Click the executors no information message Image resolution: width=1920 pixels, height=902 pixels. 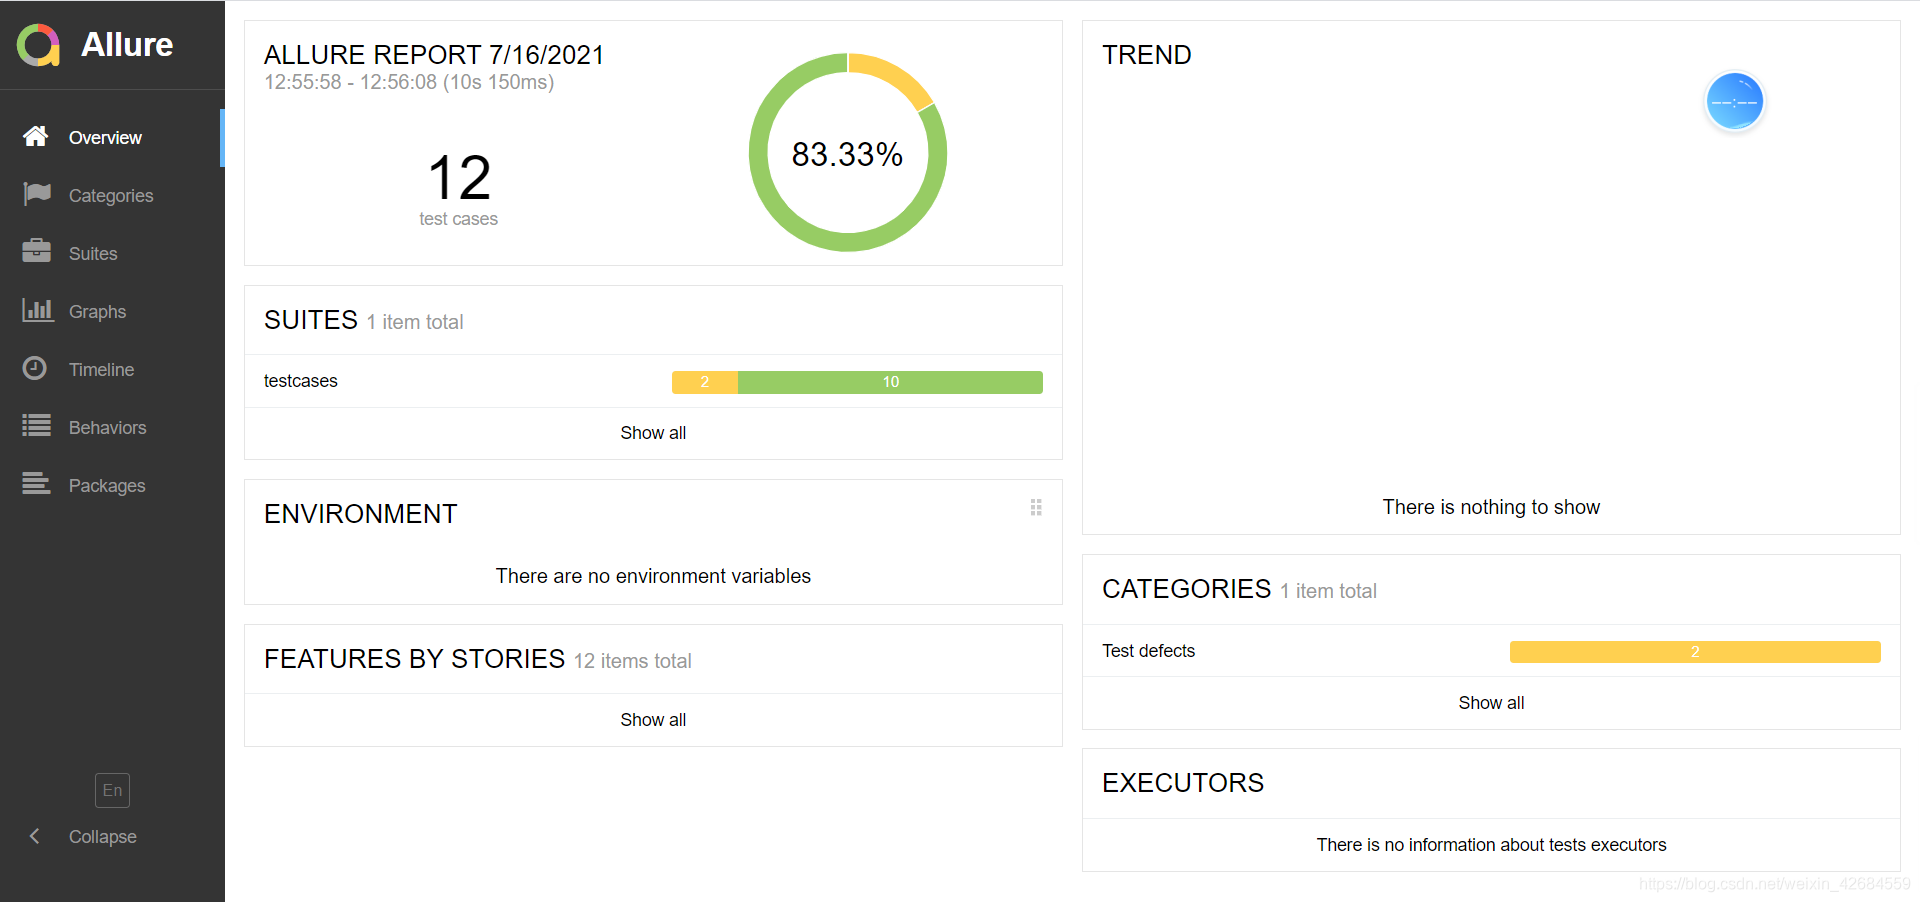coord(1491,845)
